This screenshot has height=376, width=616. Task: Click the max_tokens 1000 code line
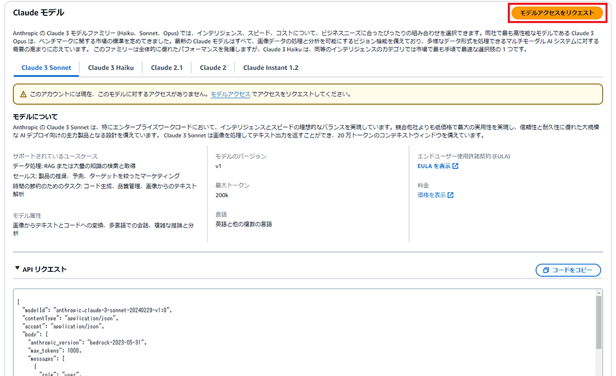(x=54, y=350)
